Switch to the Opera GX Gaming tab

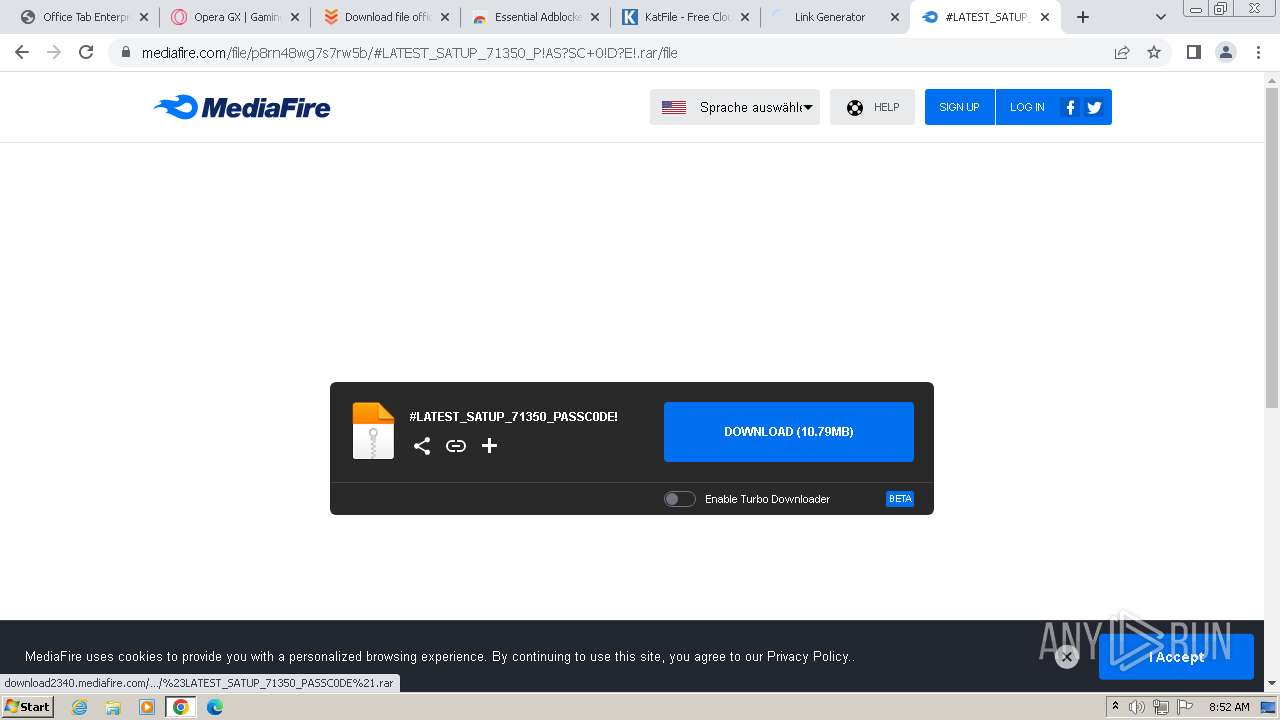(x=236, y=17)
